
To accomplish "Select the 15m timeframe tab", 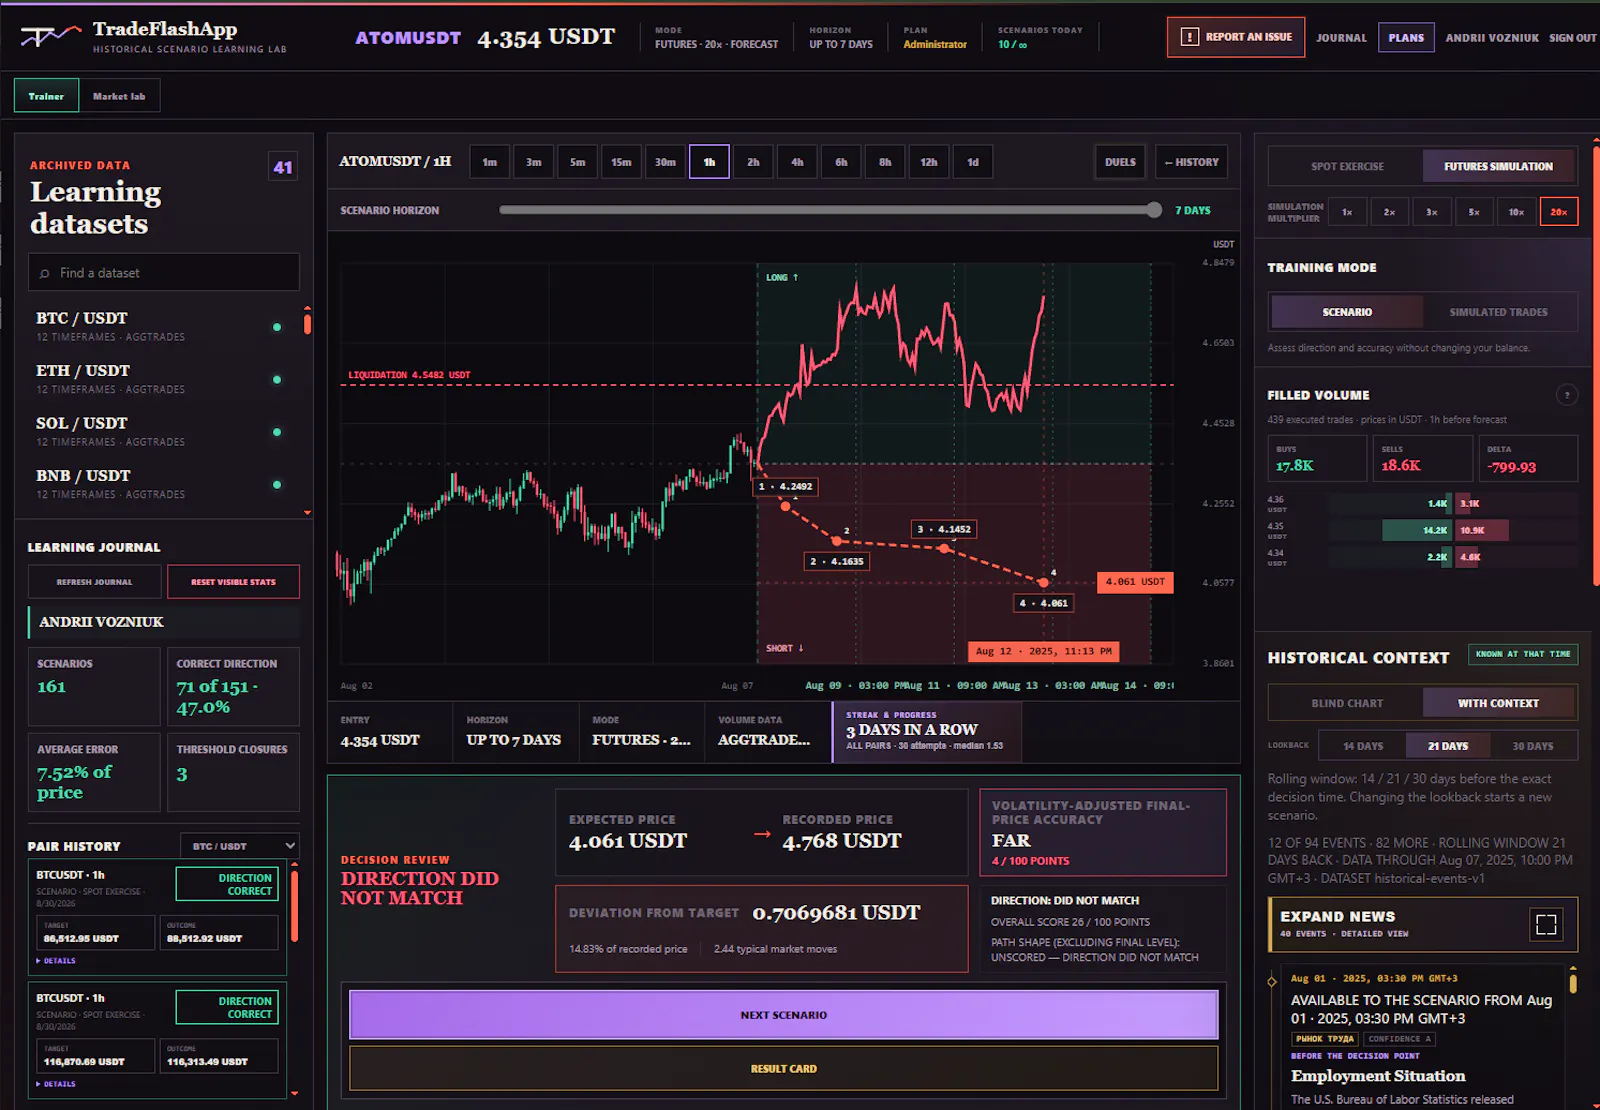I will click(621, 162).
